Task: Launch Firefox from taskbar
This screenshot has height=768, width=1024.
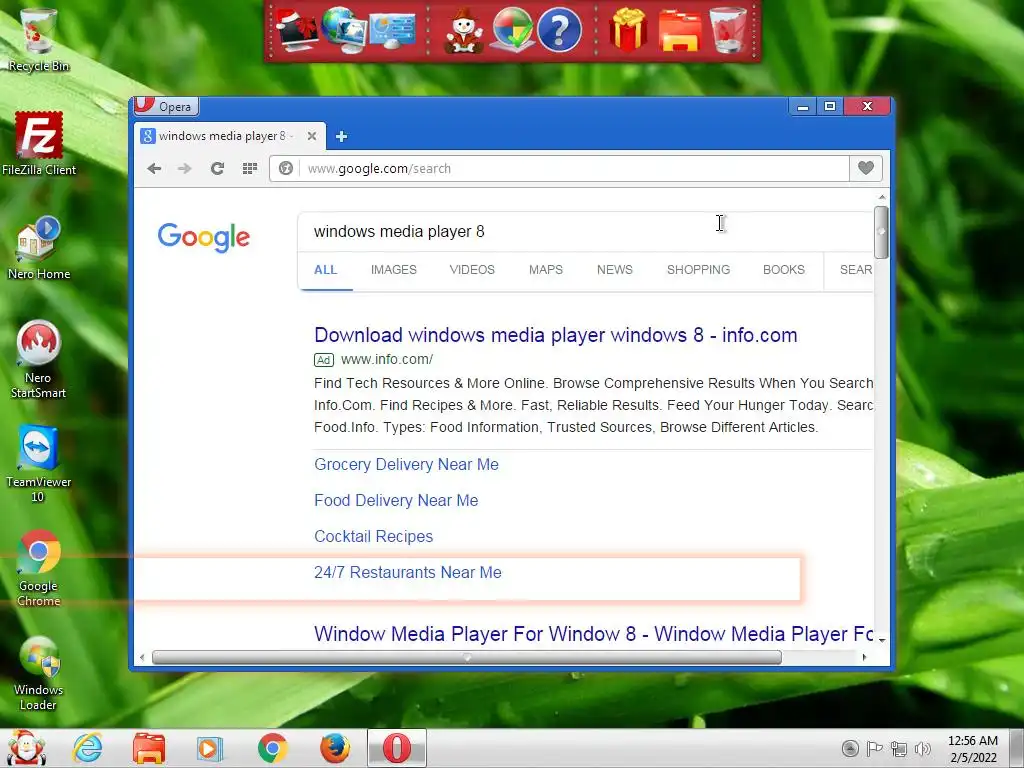Action: 335,748
